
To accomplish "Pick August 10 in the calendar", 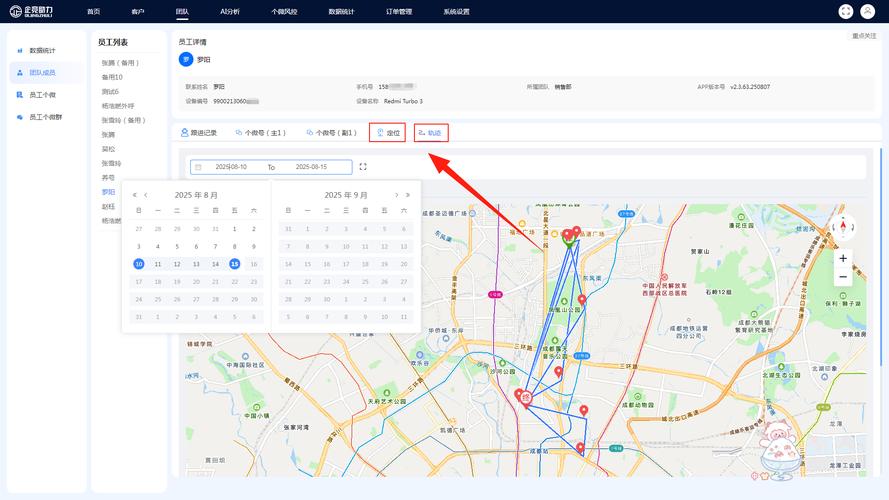I will (x=139, y=264).
